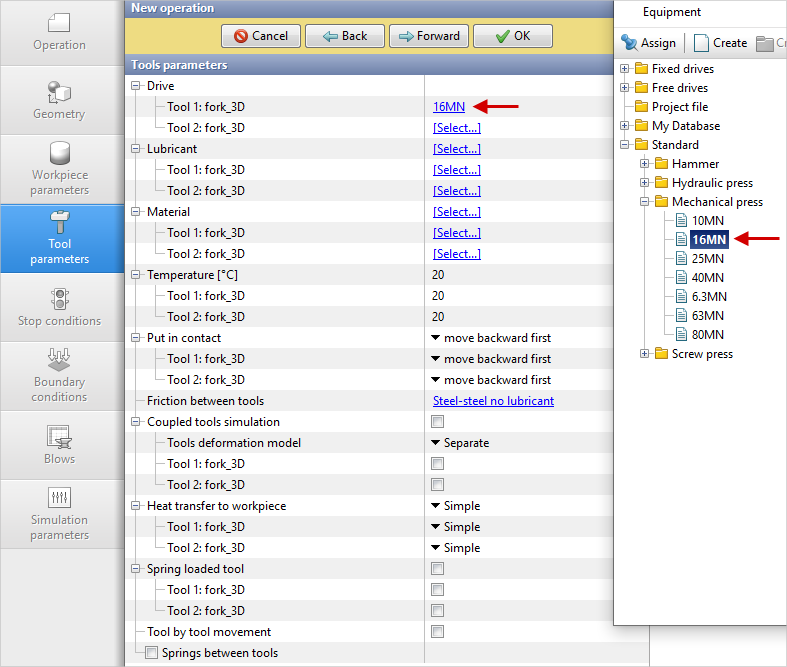Open Steel-steel no lubricant friction link
This screenshot has height=667, width=787.
pos(493,401)
